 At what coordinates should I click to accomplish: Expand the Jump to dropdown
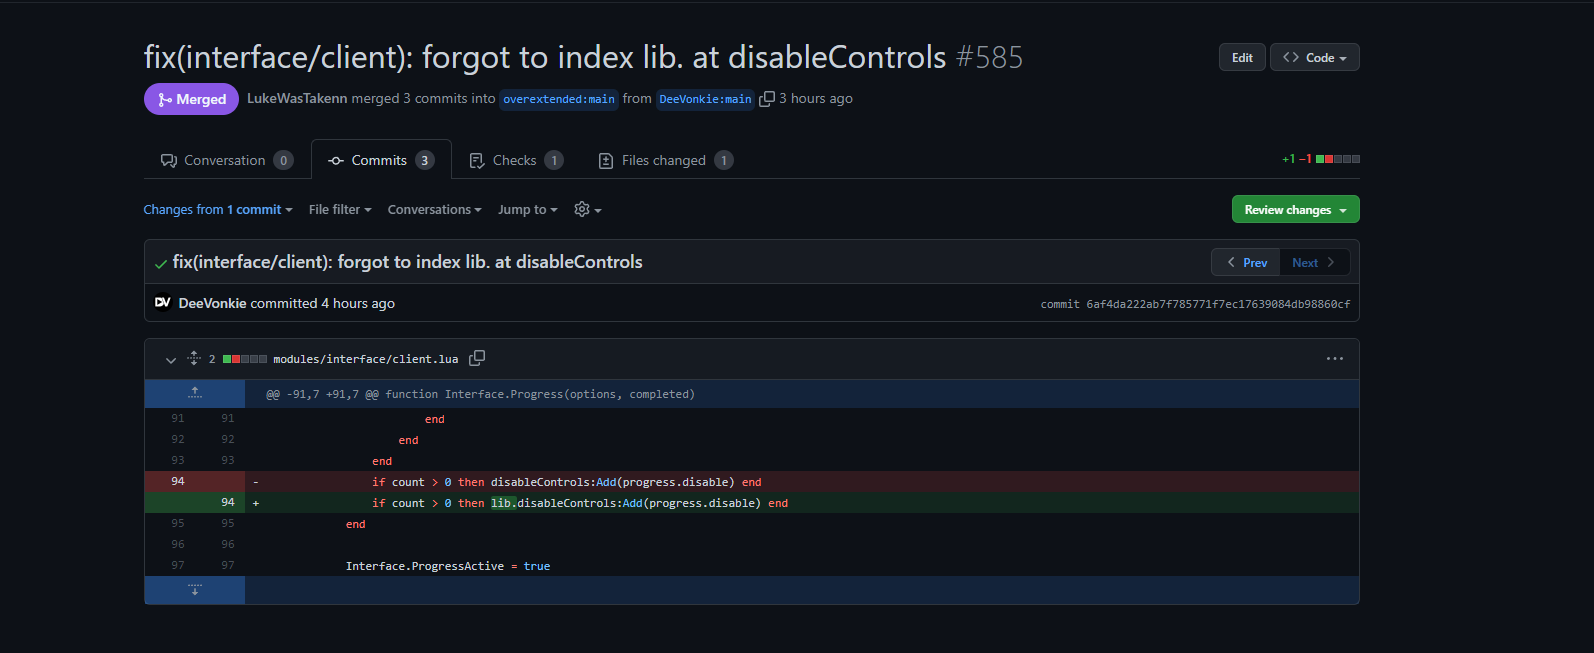coord(527,209)
